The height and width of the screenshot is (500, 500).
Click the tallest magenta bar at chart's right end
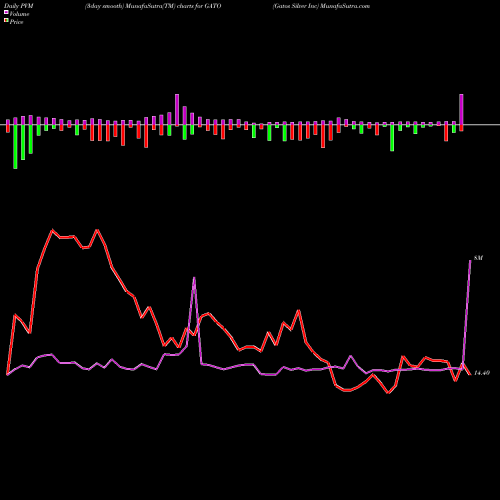coord(461,110)
